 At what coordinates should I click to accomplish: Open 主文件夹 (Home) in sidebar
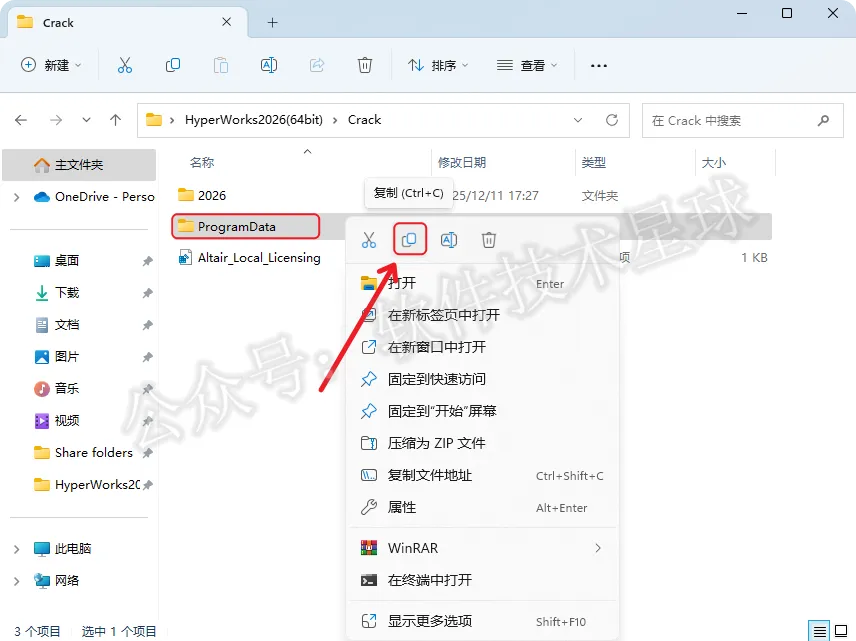[x=79, y=165]
